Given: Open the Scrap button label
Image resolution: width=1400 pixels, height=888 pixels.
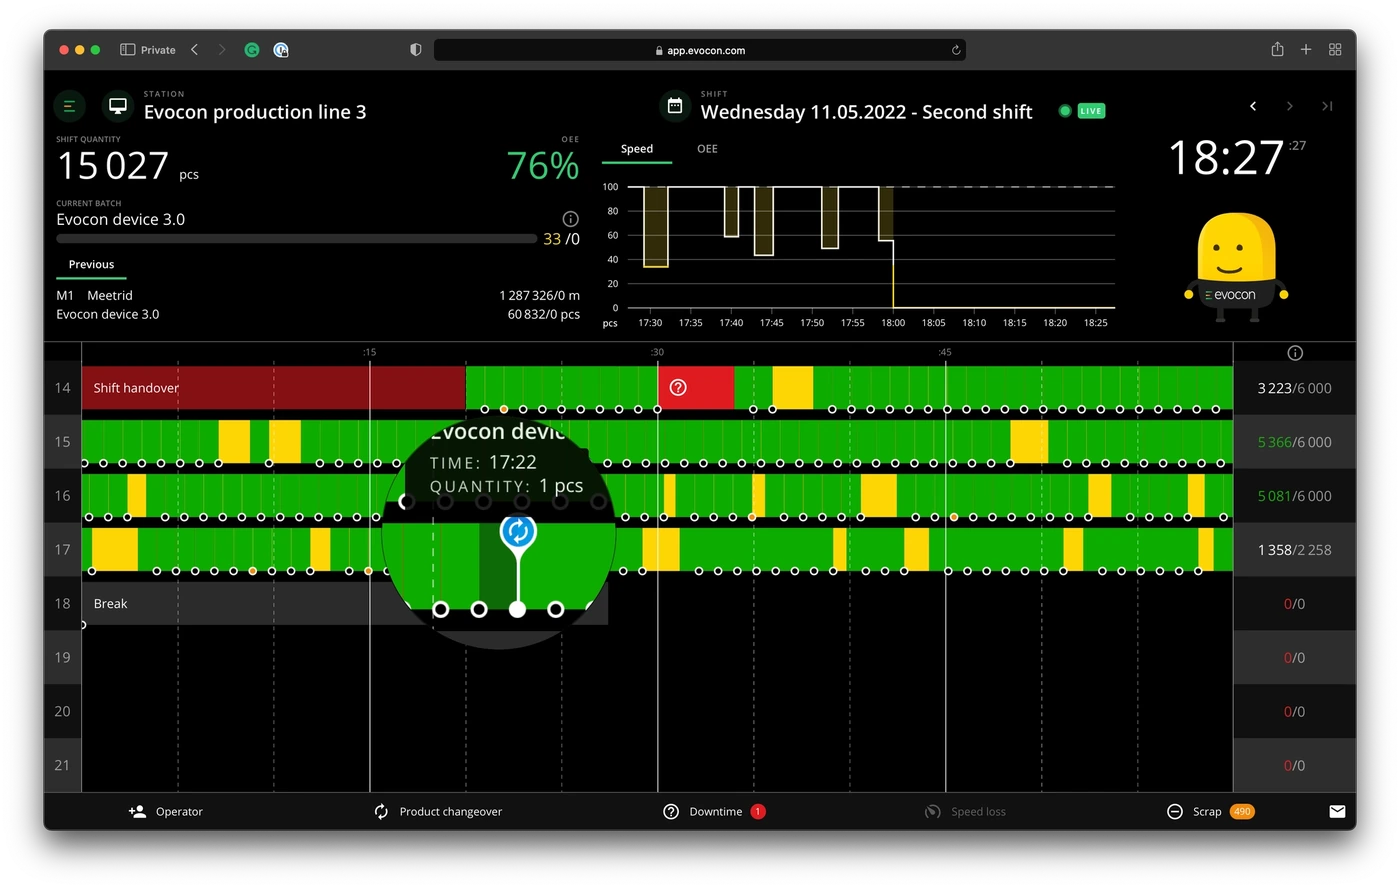Looking at the screenshot, I should point(1207,812).
